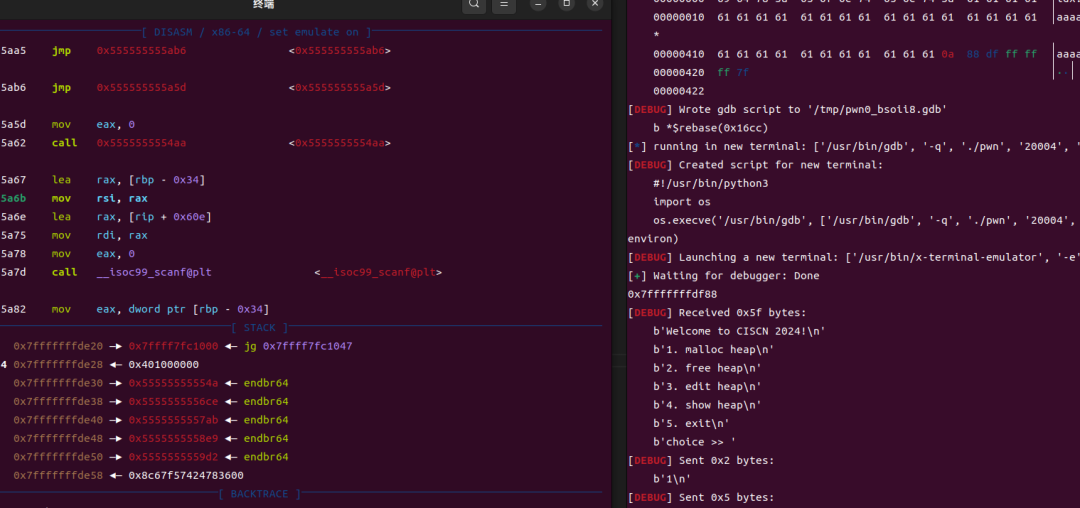Click '5. exit' menu output line
Viewport: 1080px width, 508px height.
point(692,424)
